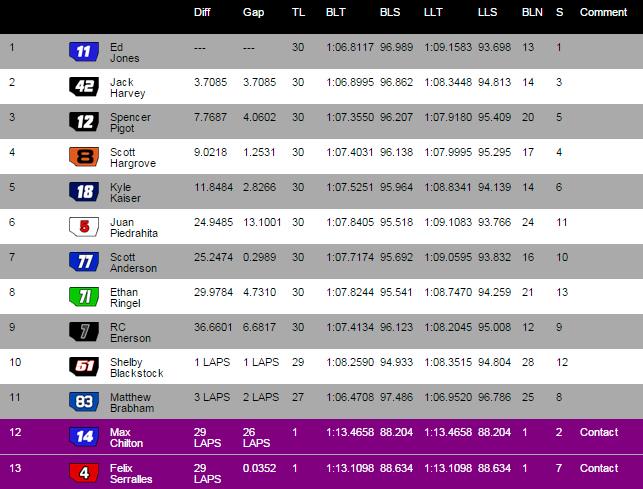Click Max Chilton last lap speed 88.204
Viewport: 643px width, 489px height.
[x=494, y=432]
